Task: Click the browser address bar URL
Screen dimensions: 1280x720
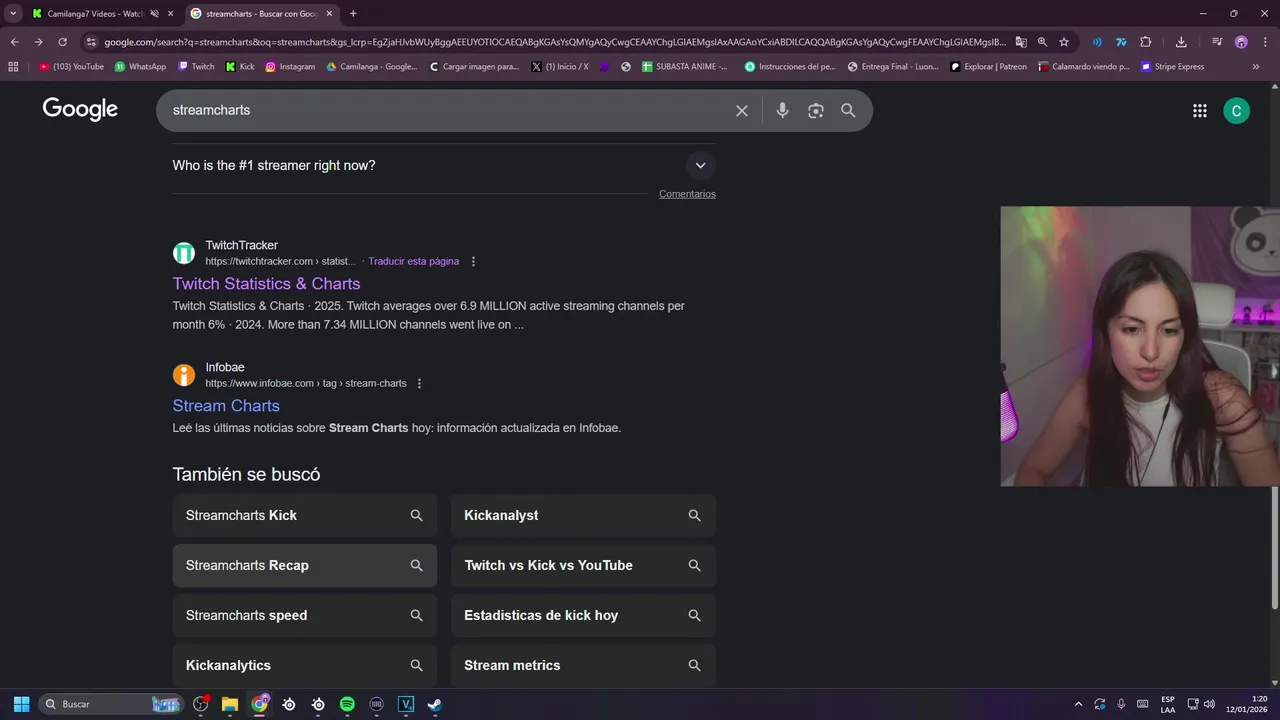Action: (x=555, y=42)
